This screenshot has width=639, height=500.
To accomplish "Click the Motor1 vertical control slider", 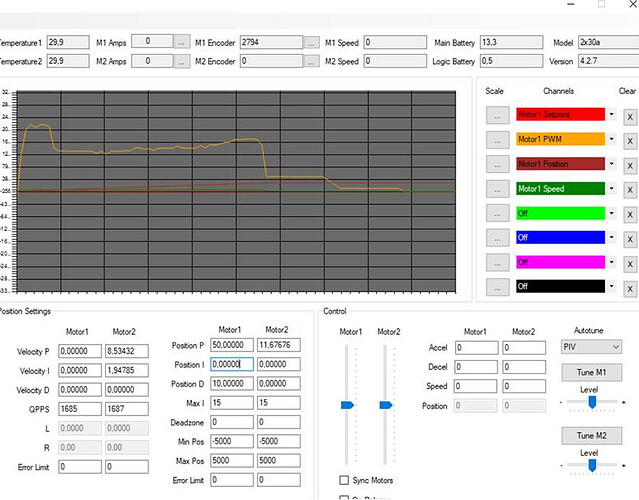I will (x=347, y=404).
